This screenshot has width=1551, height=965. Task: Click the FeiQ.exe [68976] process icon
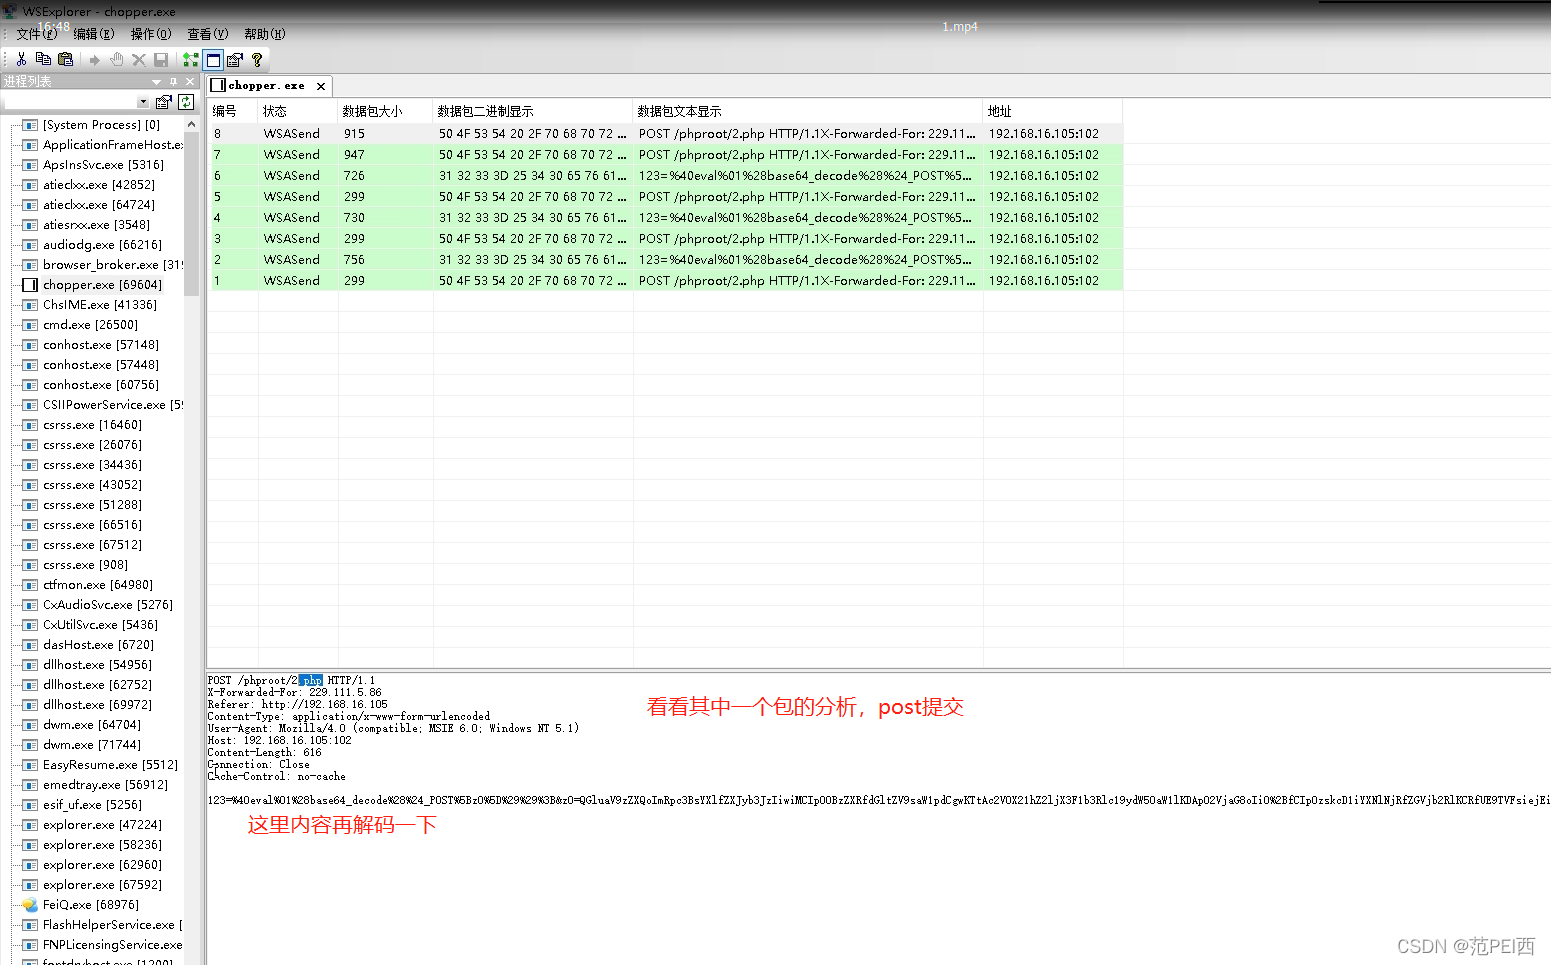[30, 905]
